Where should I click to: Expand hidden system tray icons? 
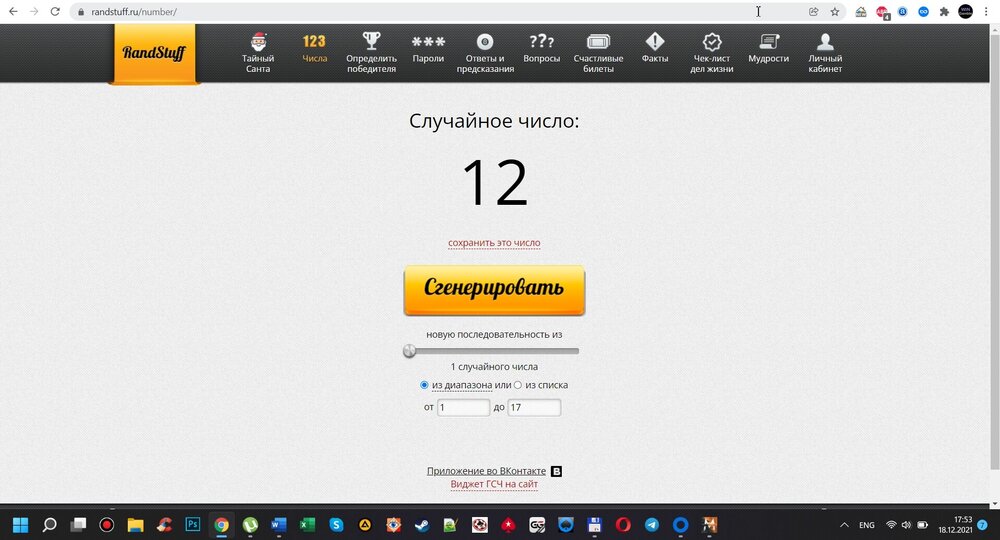click(845, 525)
